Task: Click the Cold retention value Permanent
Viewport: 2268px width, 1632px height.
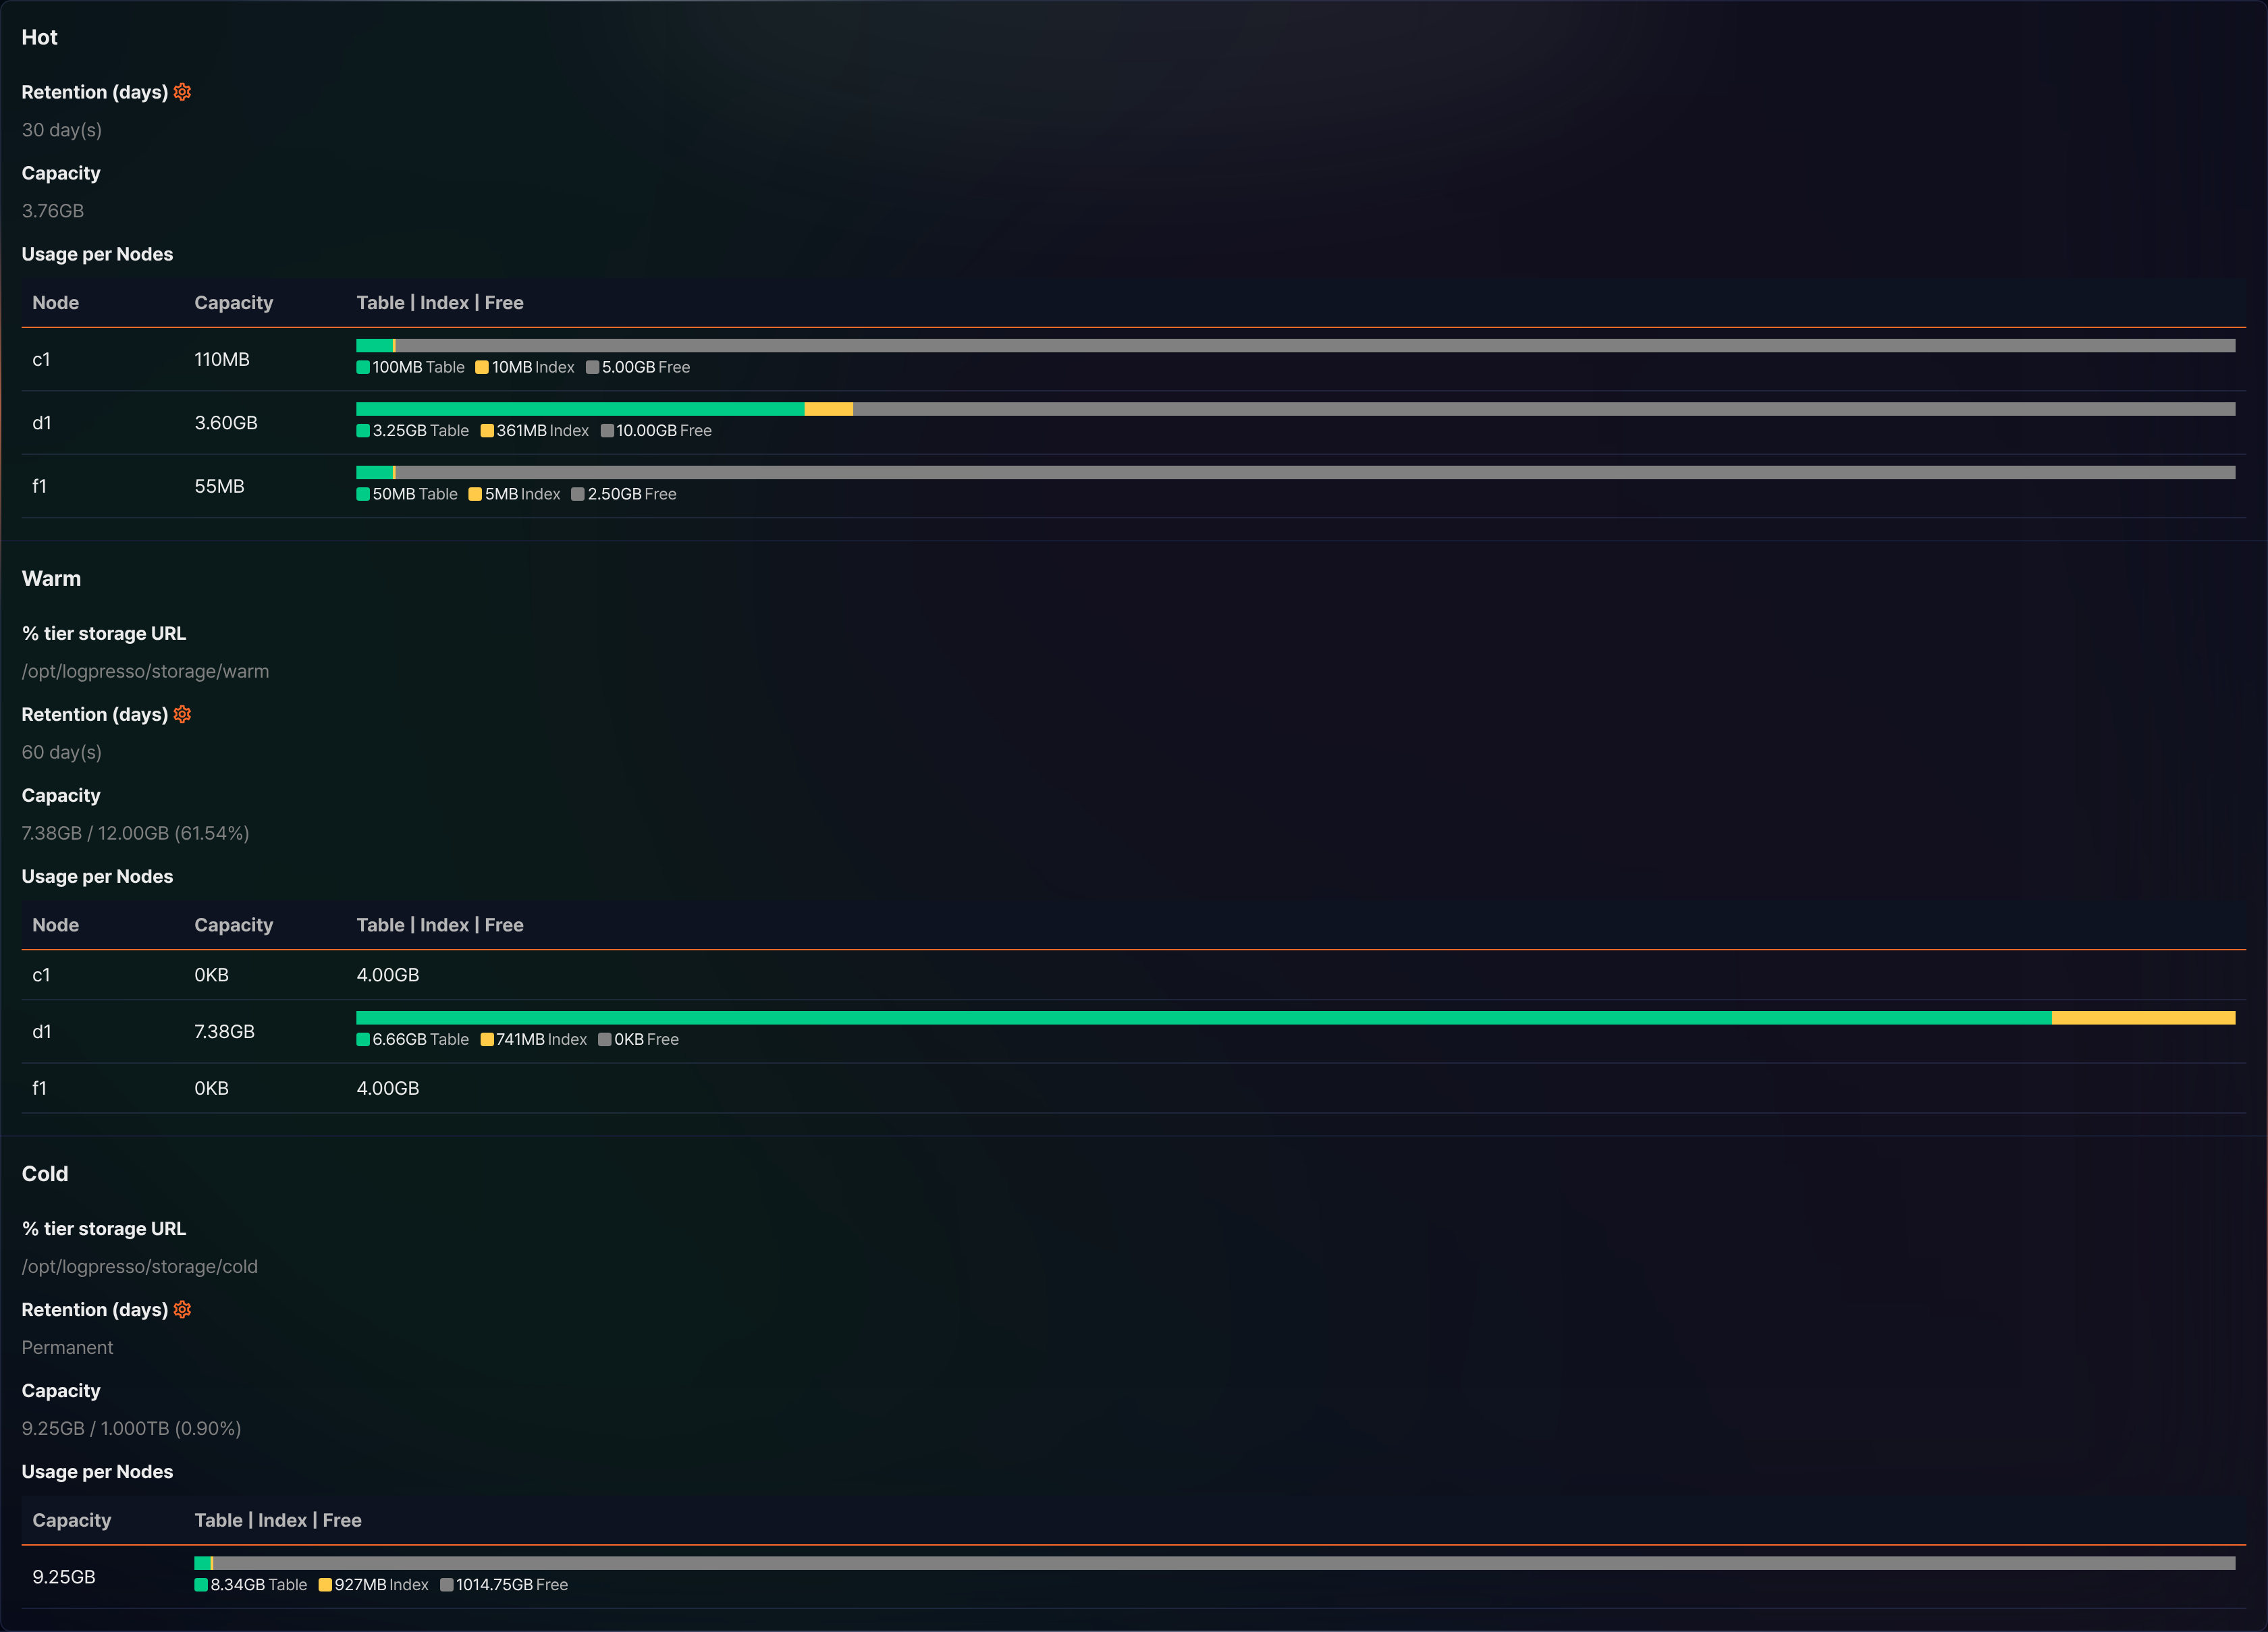Action: click(67, 1347)
